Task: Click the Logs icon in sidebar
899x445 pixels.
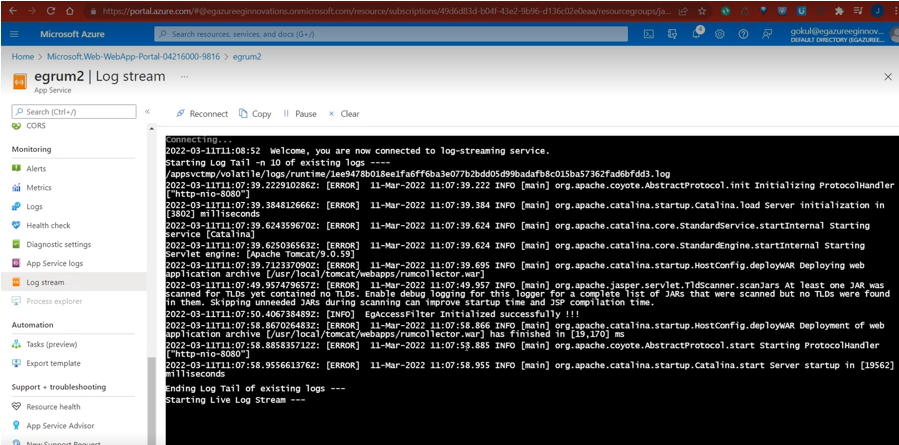Action: pos(16,206)
